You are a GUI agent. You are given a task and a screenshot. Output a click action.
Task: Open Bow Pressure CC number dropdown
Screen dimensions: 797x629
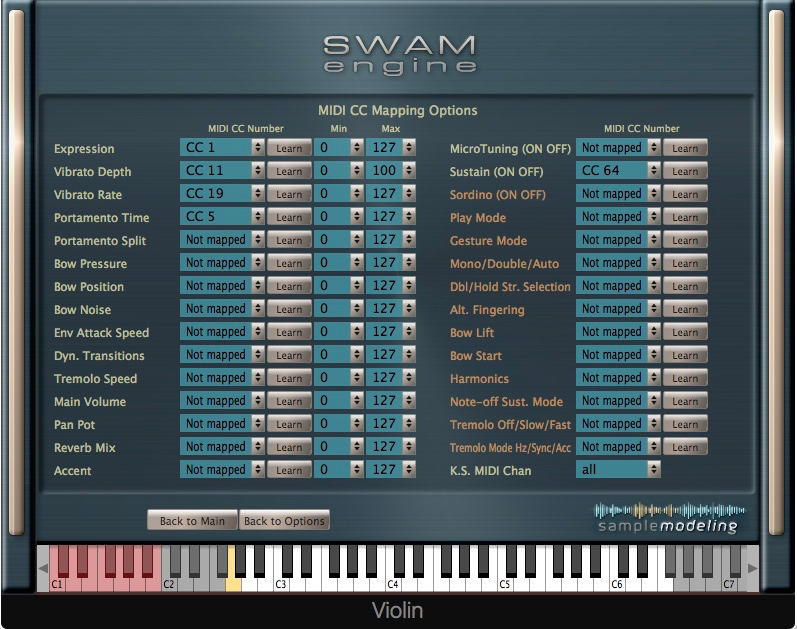pyautogui.click(x=222, y=263)
